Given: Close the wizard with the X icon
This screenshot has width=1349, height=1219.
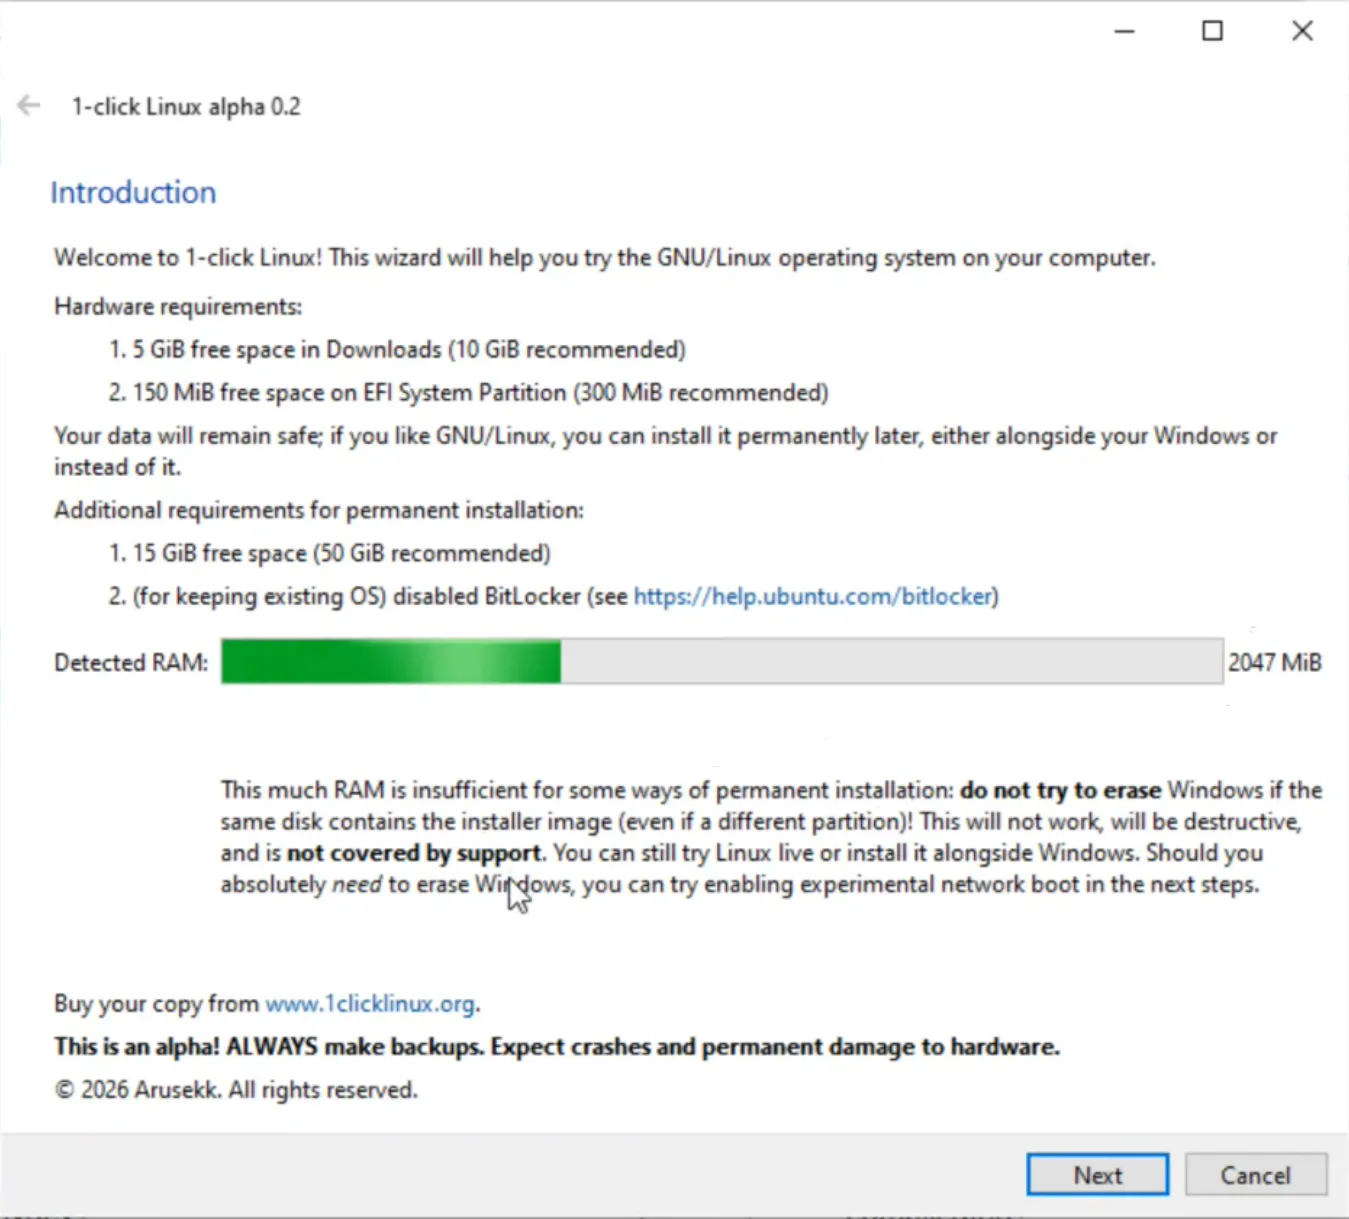Looking at the screenshot, I should click(1302, 31).
